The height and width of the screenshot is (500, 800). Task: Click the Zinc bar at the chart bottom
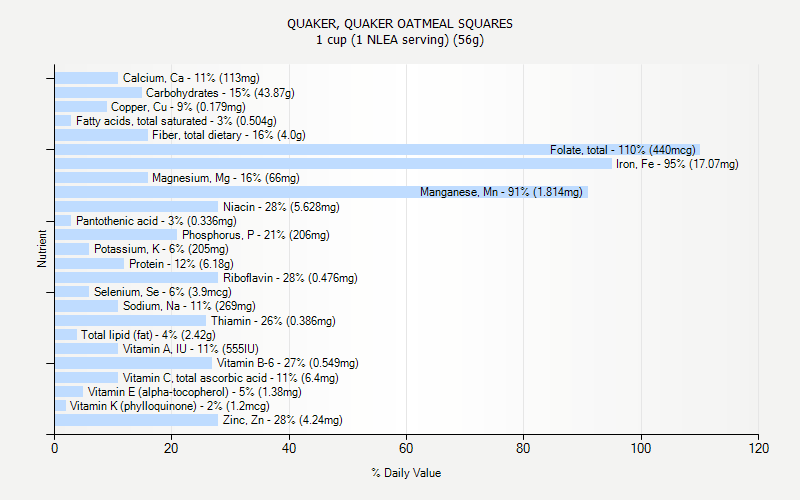click(x=137, y=420)
